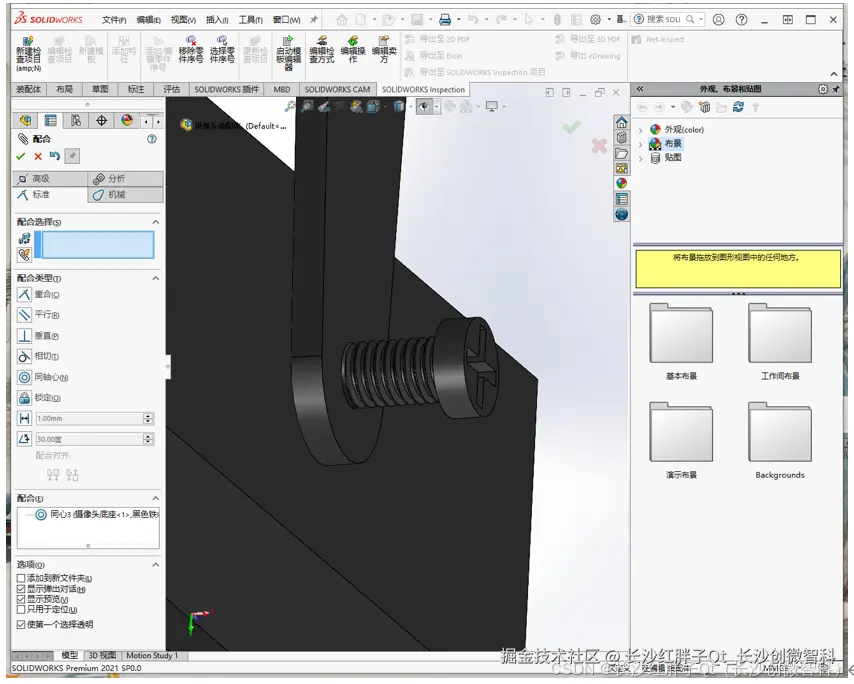Click the undo arrow in mate panel
854x684 pixels.
point(54,156)
